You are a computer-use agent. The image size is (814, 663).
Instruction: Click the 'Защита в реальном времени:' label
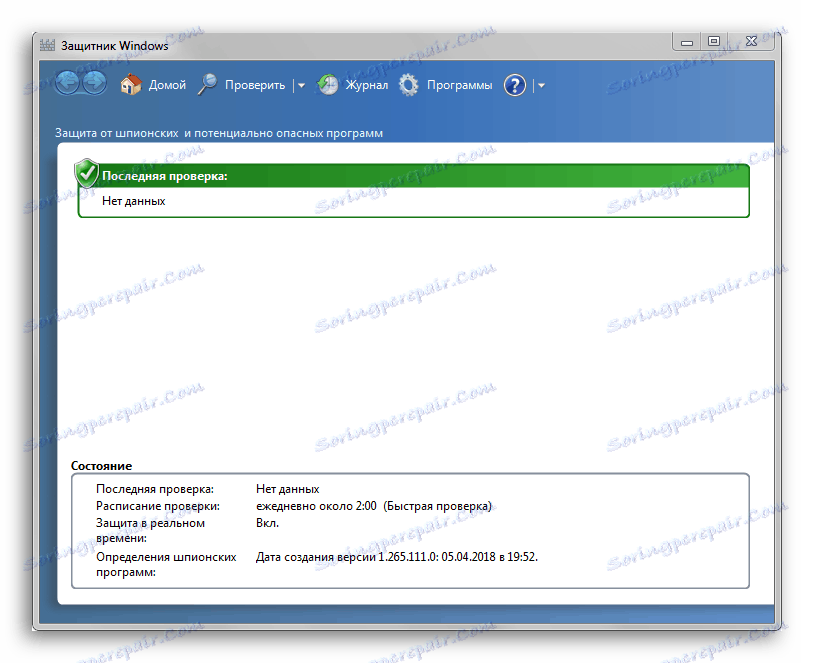pos(151,531)
